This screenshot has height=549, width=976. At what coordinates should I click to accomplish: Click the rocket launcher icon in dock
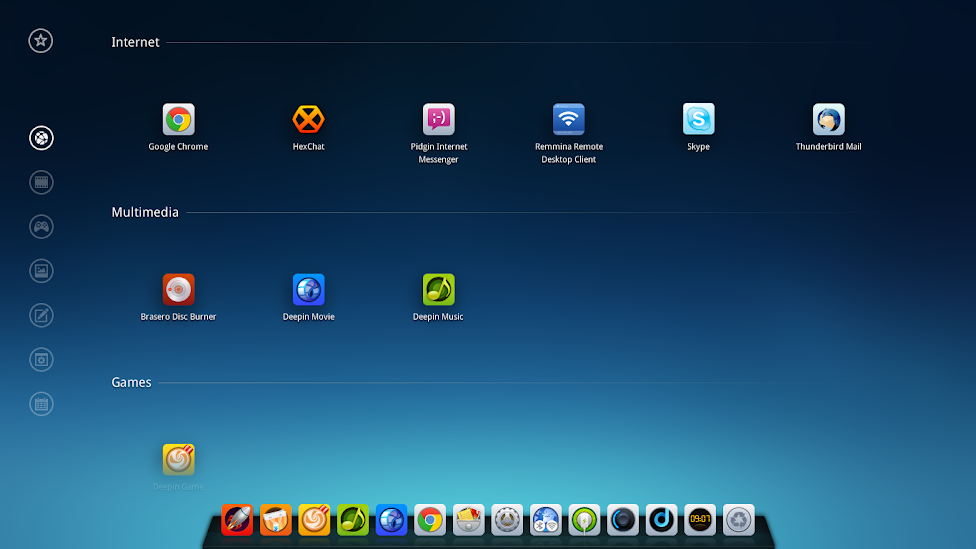[x=237, y=520]
